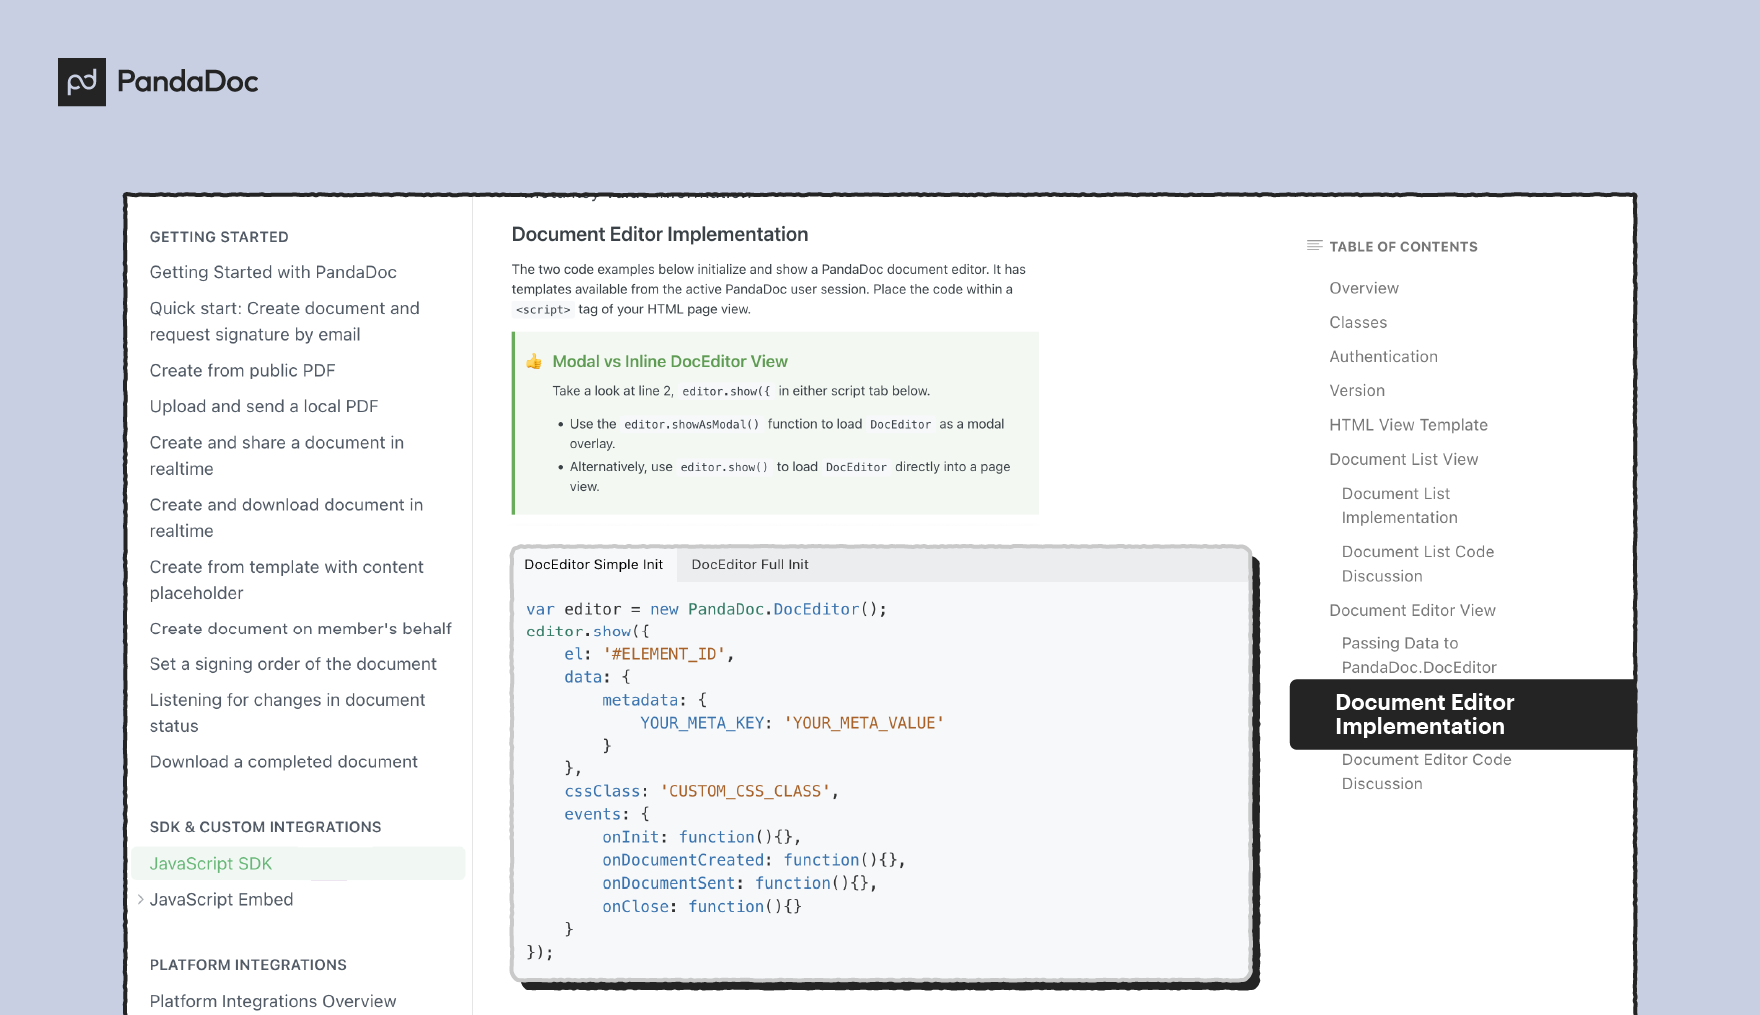Click the PLATFORM INTEGRATIONS header
Screen dimensions: 1760x1015
248,965
